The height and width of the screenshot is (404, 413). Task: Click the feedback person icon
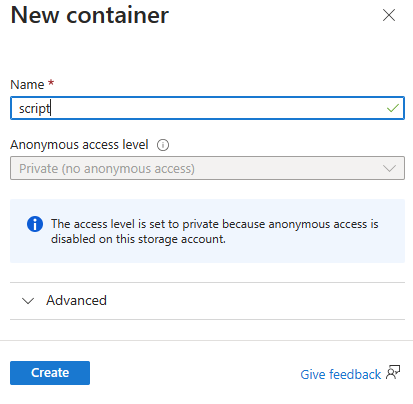393,372
